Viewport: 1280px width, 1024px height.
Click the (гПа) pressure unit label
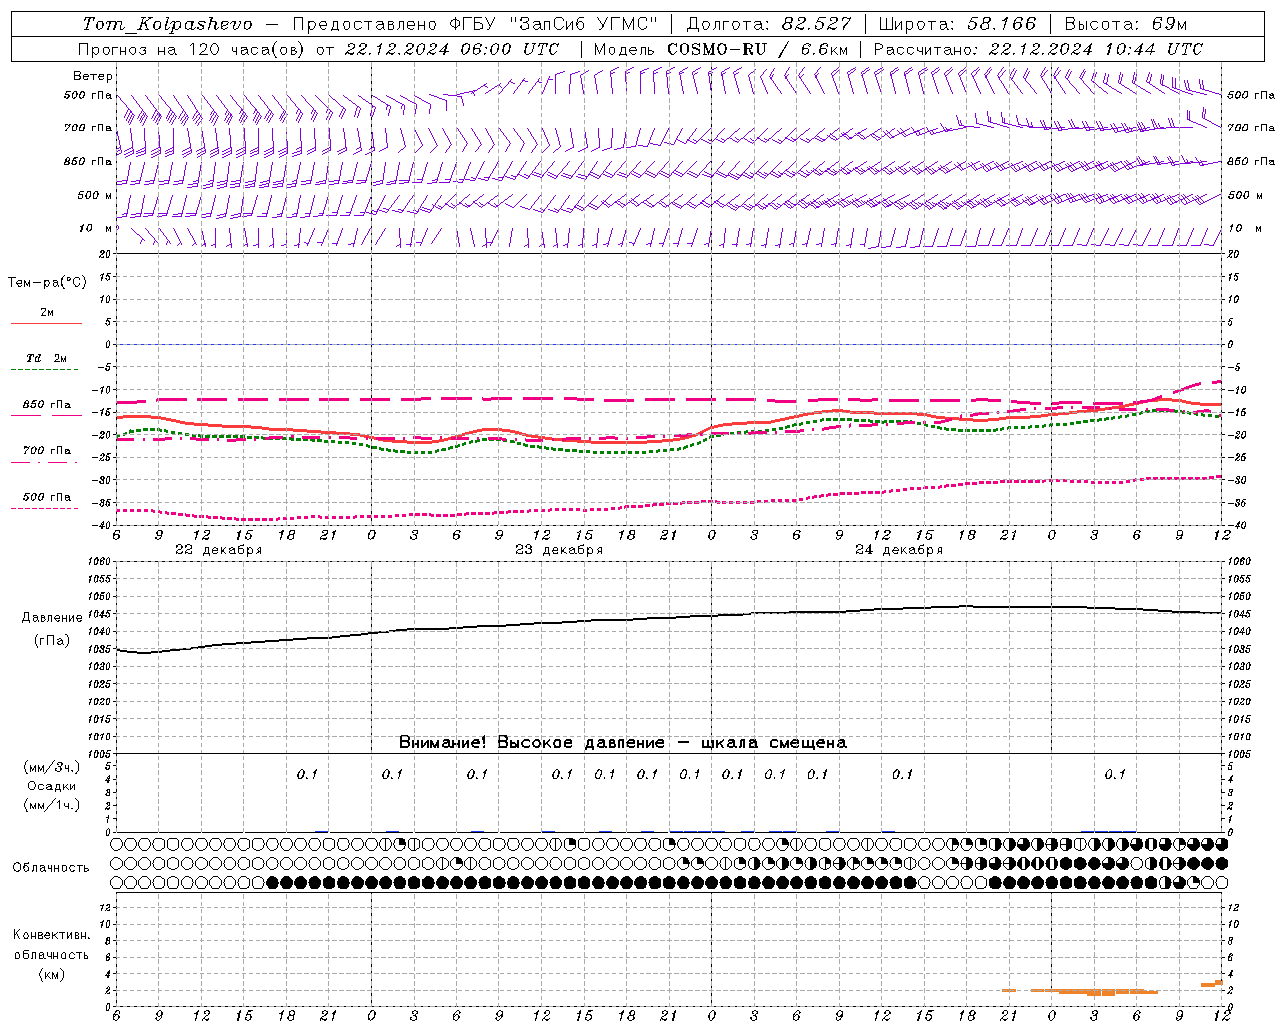click(52, 641)
